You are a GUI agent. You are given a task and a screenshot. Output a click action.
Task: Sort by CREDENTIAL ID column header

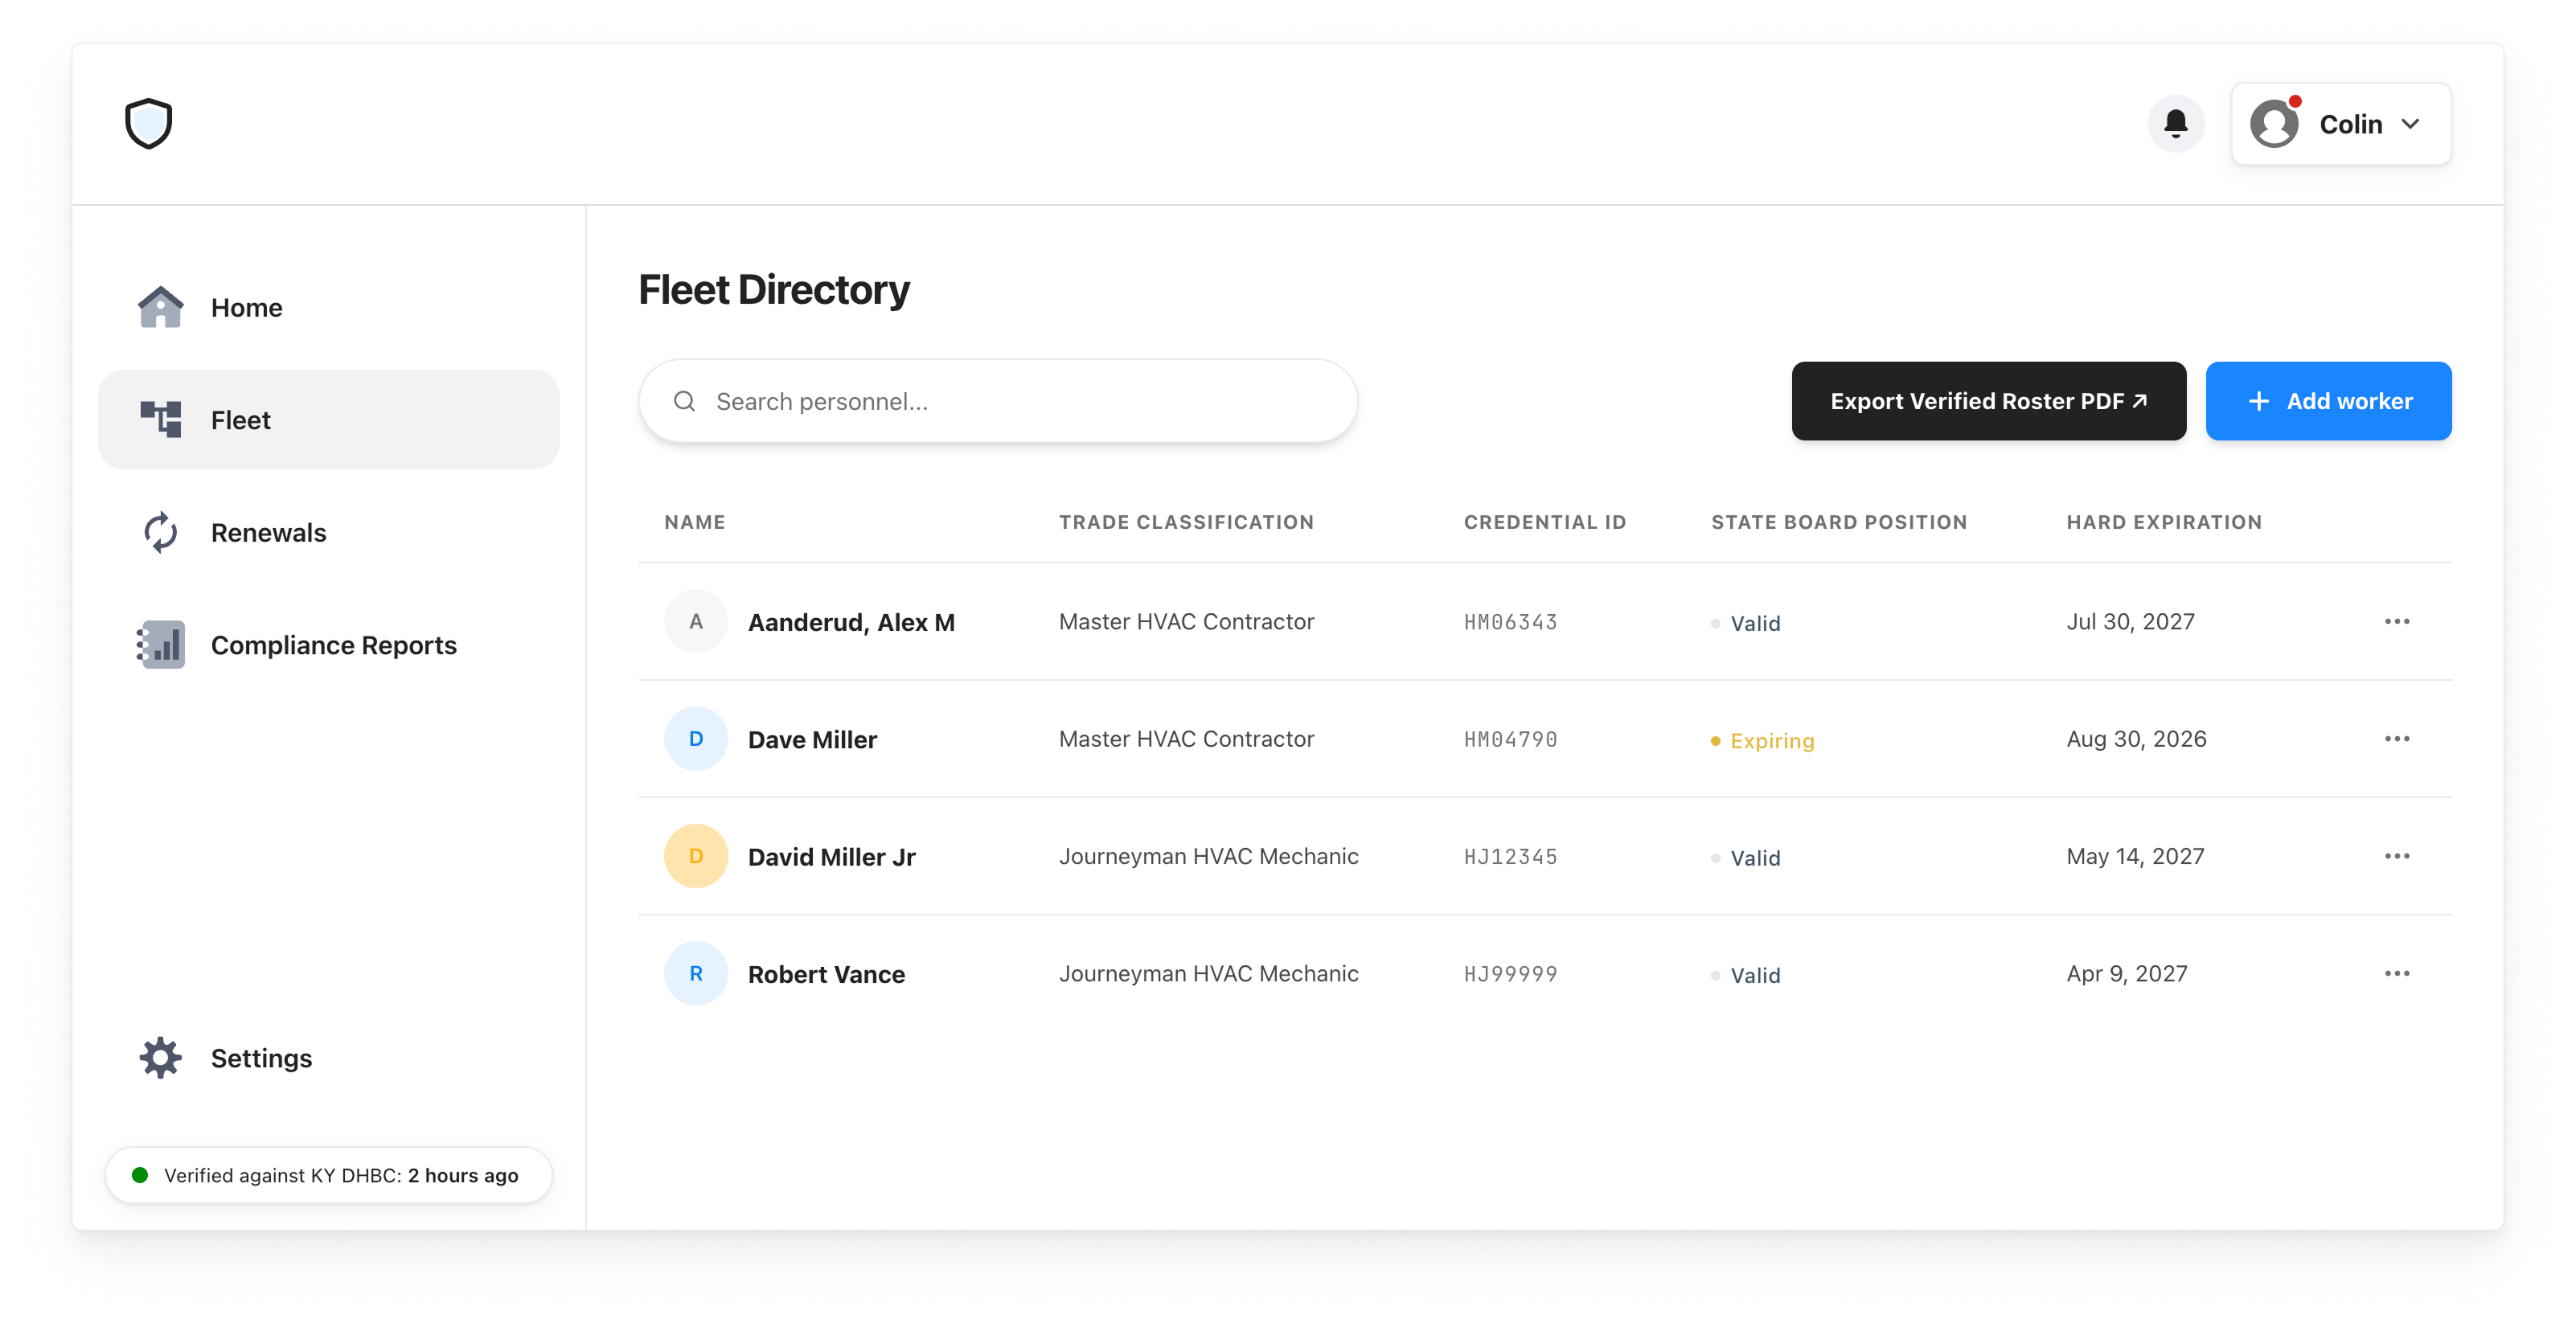[1545, 522]
